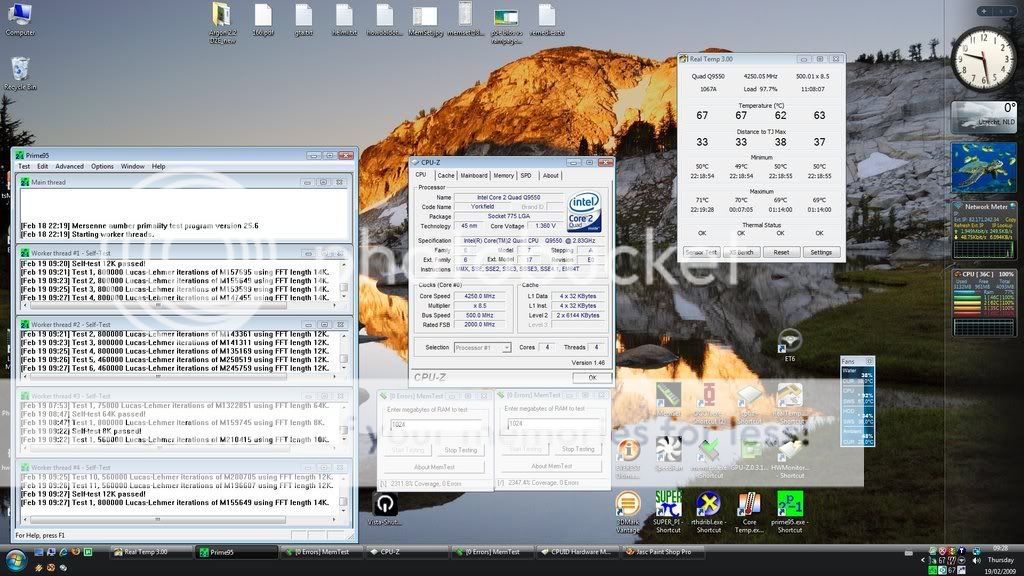
Task: Click the turtle slideshow gadget
Action: pyautogui.click(x=984, y=168)
